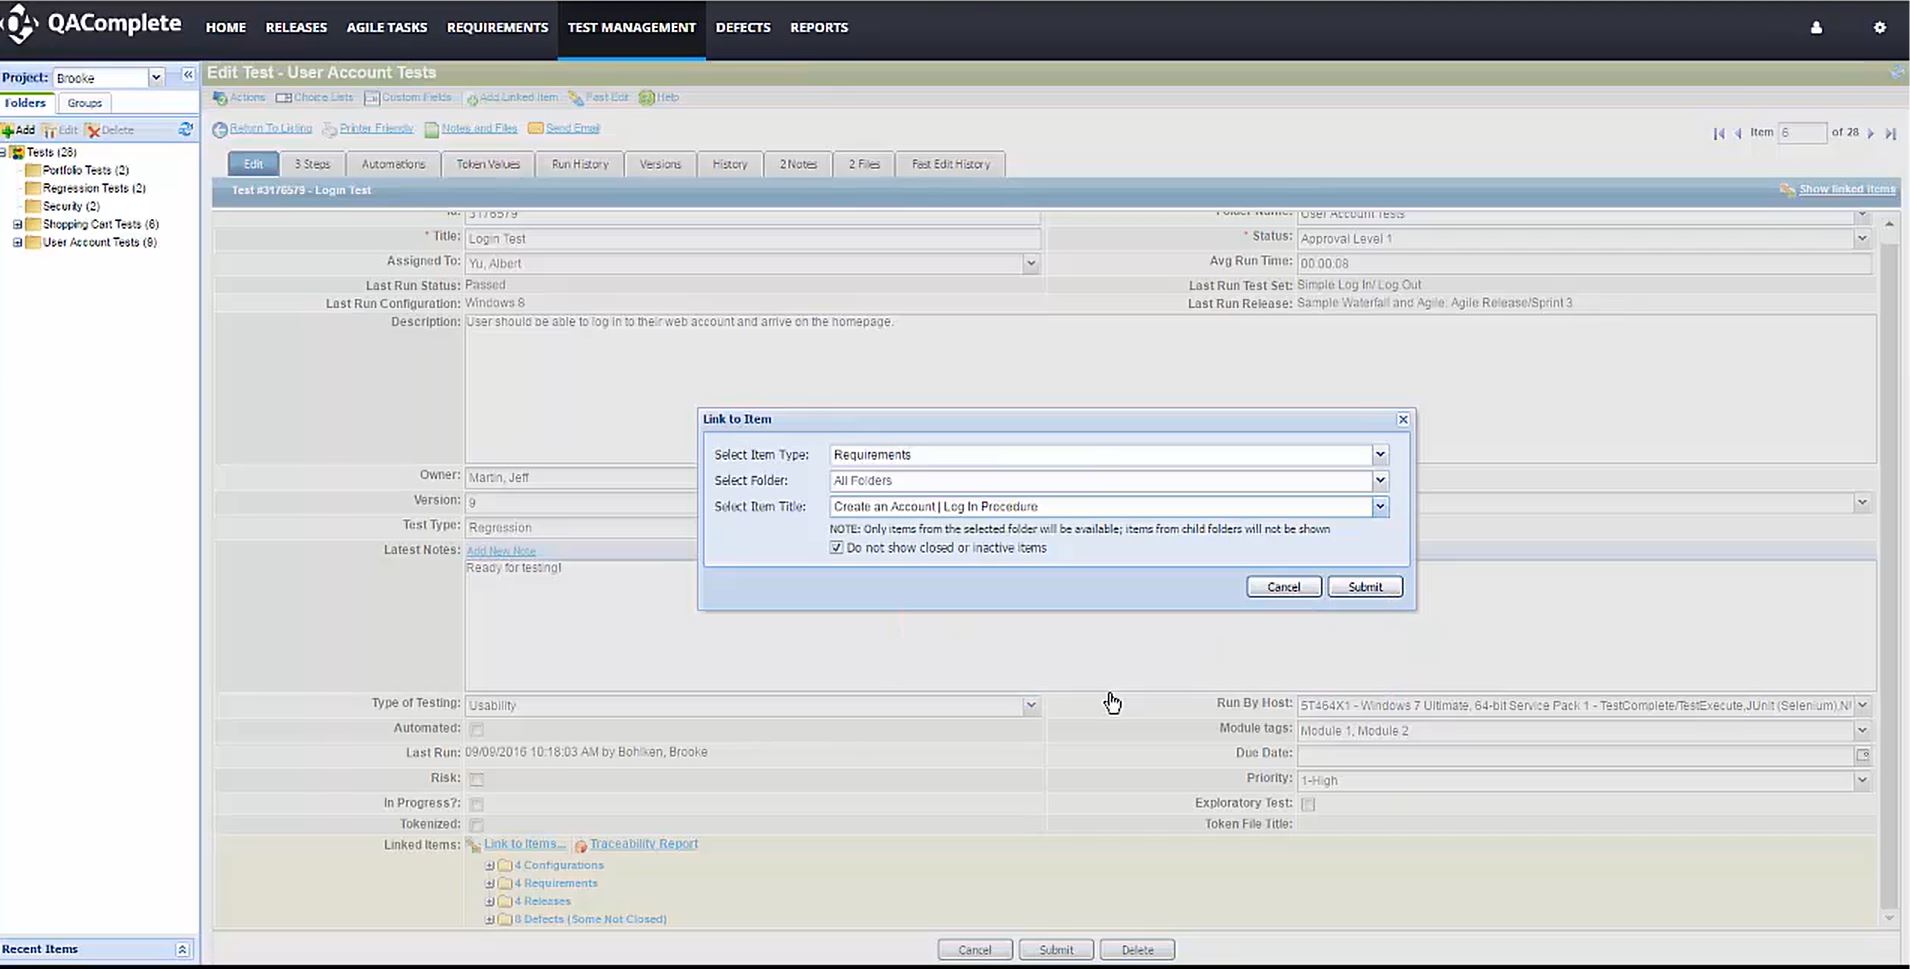Open Custom Fields
This screenshot has height=969, width=1910.
371,97
